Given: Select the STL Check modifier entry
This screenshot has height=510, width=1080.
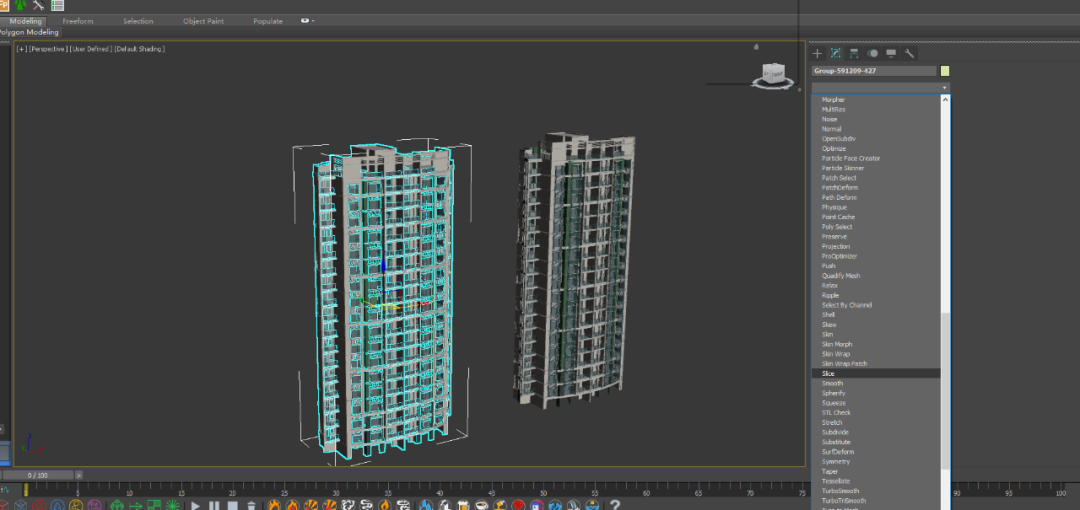Looking at the screenshot, I should (x=836, y=413).
